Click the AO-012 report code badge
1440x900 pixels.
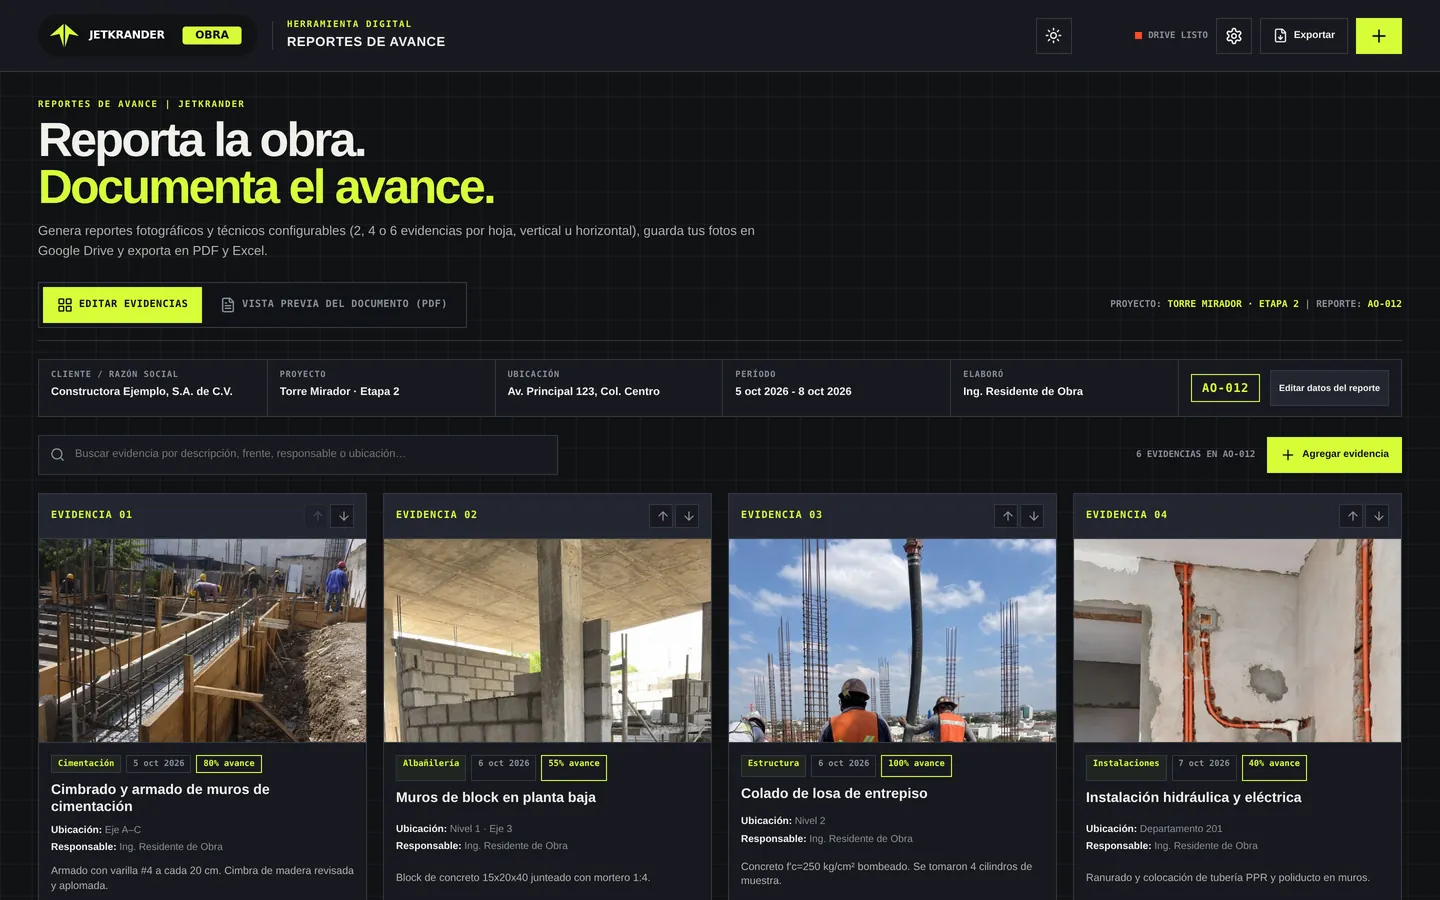(x=1225, y=388)
